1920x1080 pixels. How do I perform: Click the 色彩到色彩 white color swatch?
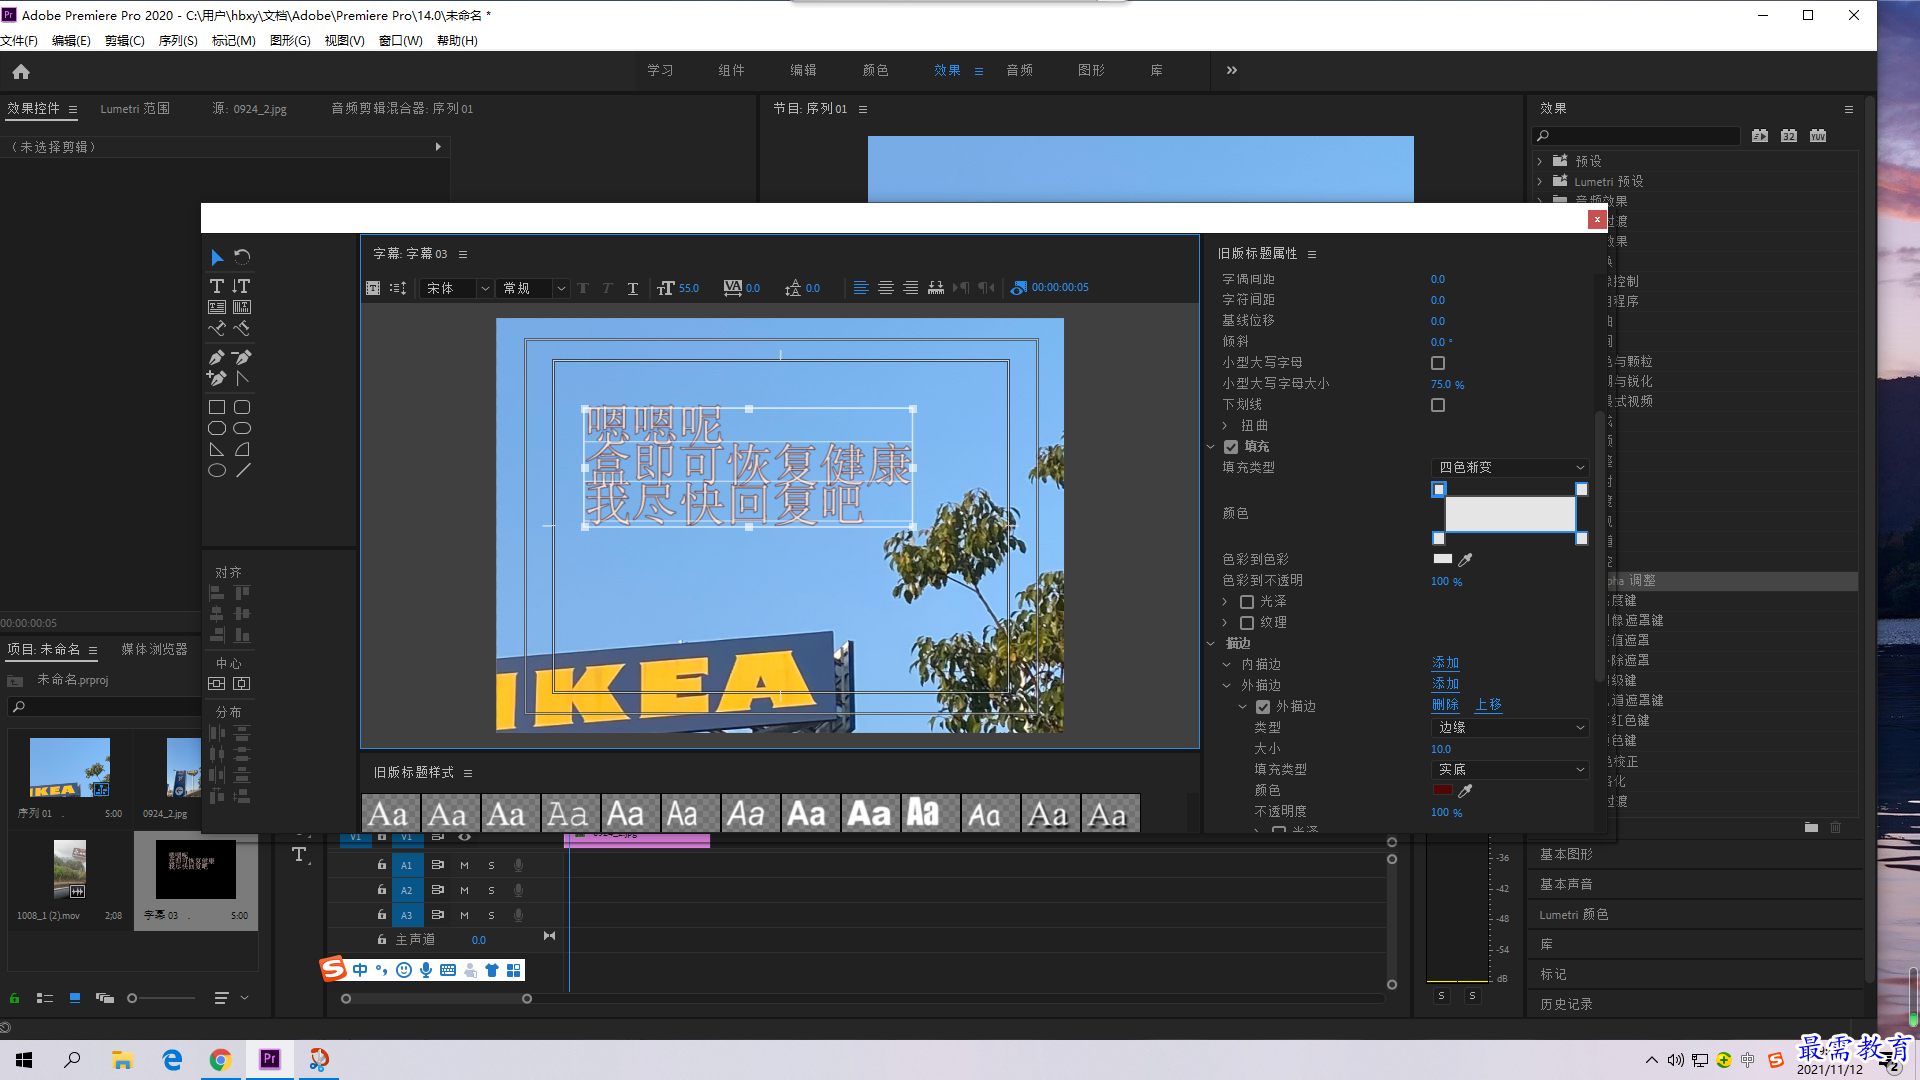coord(1442,559)
